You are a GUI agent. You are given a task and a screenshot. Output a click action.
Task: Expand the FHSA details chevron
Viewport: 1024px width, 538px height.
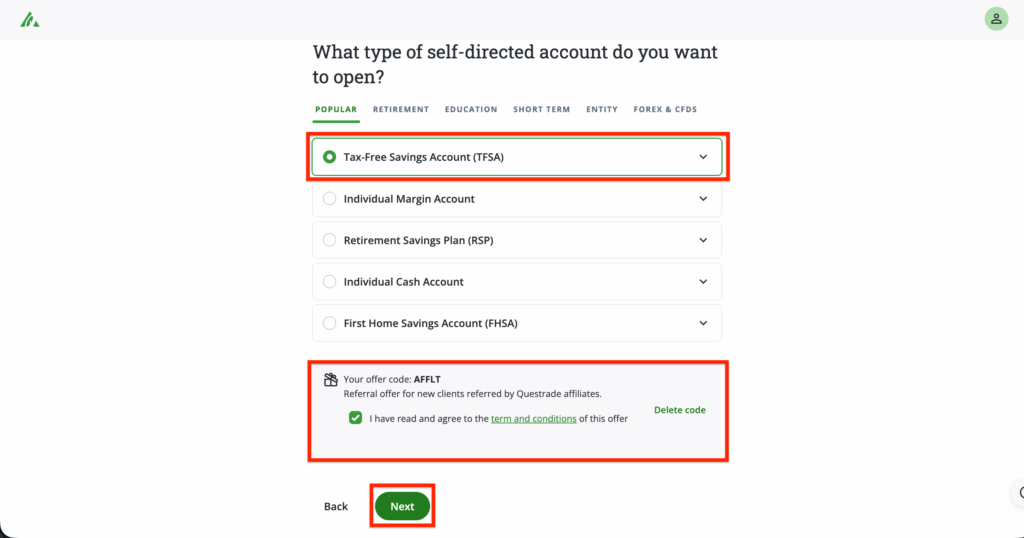[703, 324]
